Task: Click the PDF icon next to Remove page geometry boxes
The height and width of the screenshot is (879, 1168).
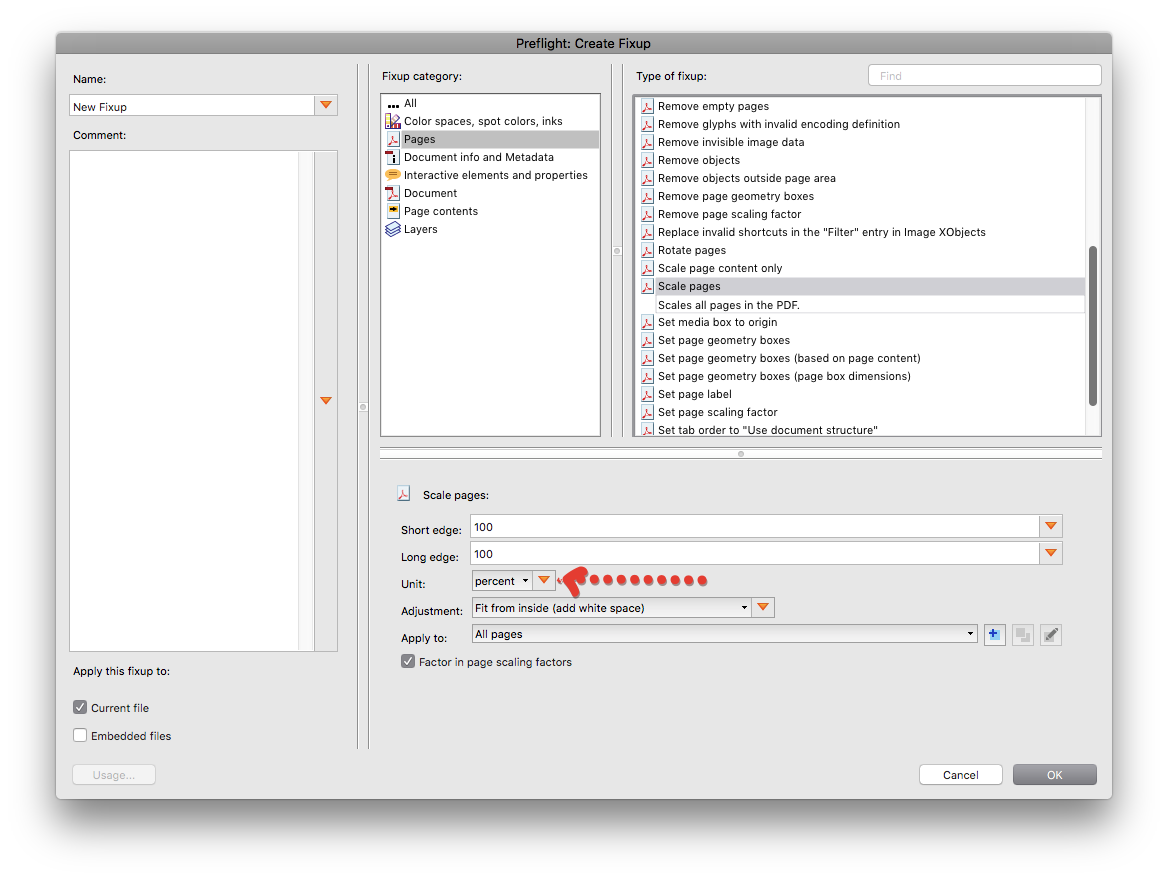Action: pos(647,197)
